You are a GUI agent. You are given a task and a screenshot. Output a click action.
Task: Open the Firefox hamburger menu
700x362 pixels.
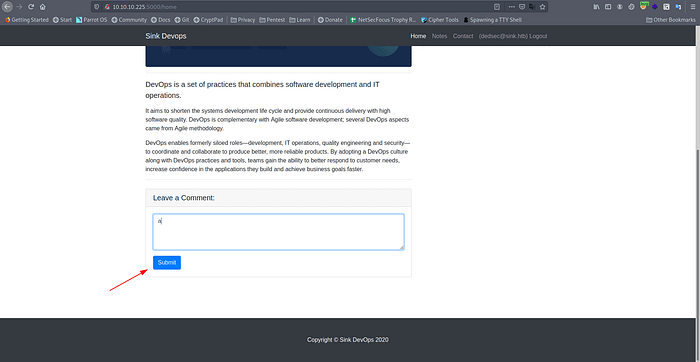[693, 7]
